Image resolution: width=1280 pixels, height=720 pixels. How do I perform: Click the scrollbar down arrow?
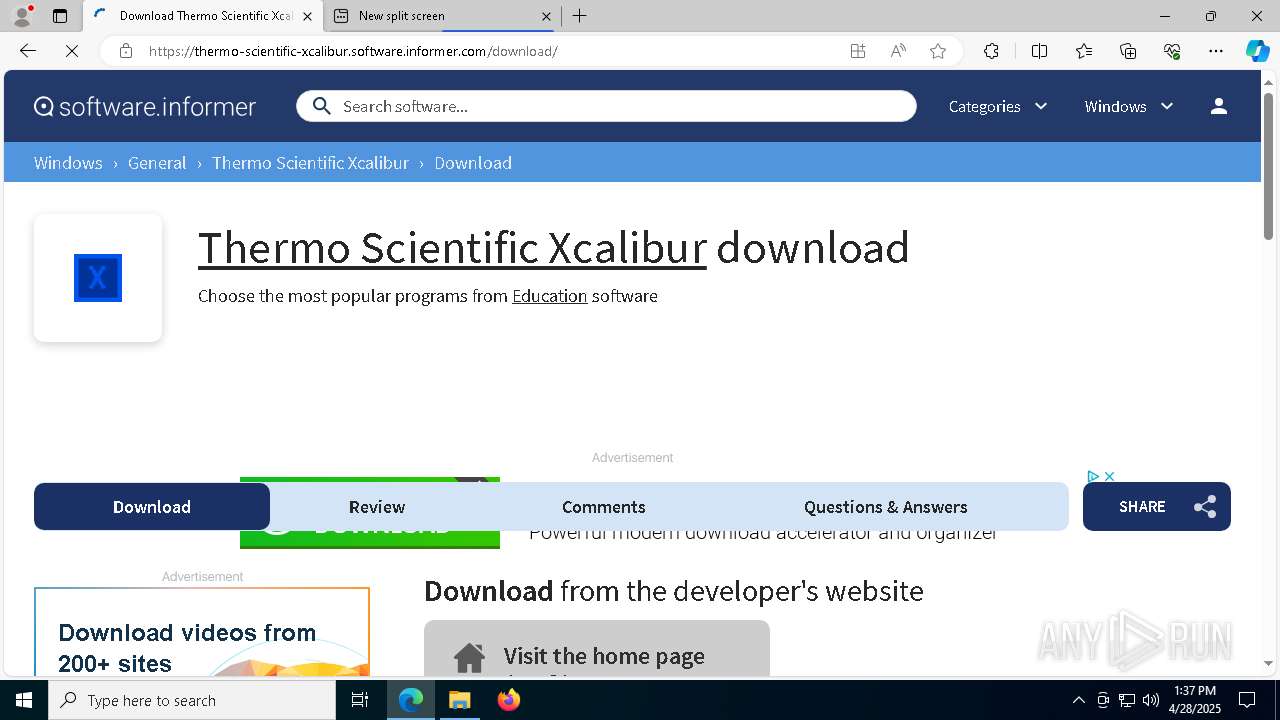[x=1268, y=663]
